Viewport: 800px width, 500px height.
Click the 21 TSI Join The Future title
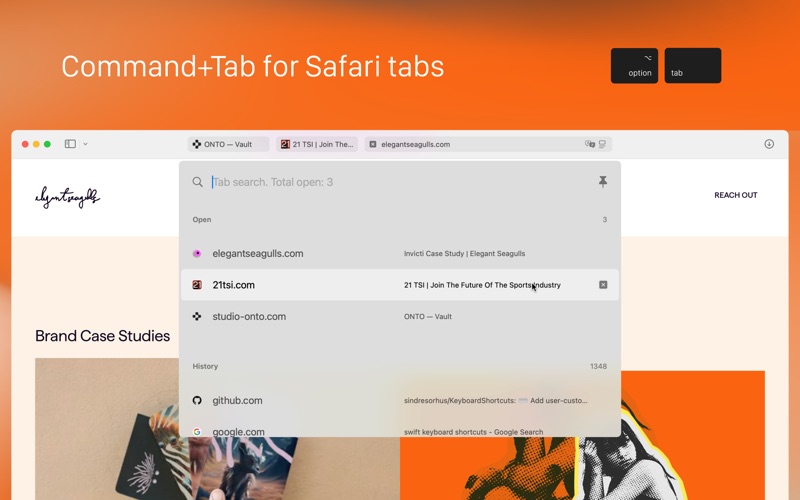482,285
